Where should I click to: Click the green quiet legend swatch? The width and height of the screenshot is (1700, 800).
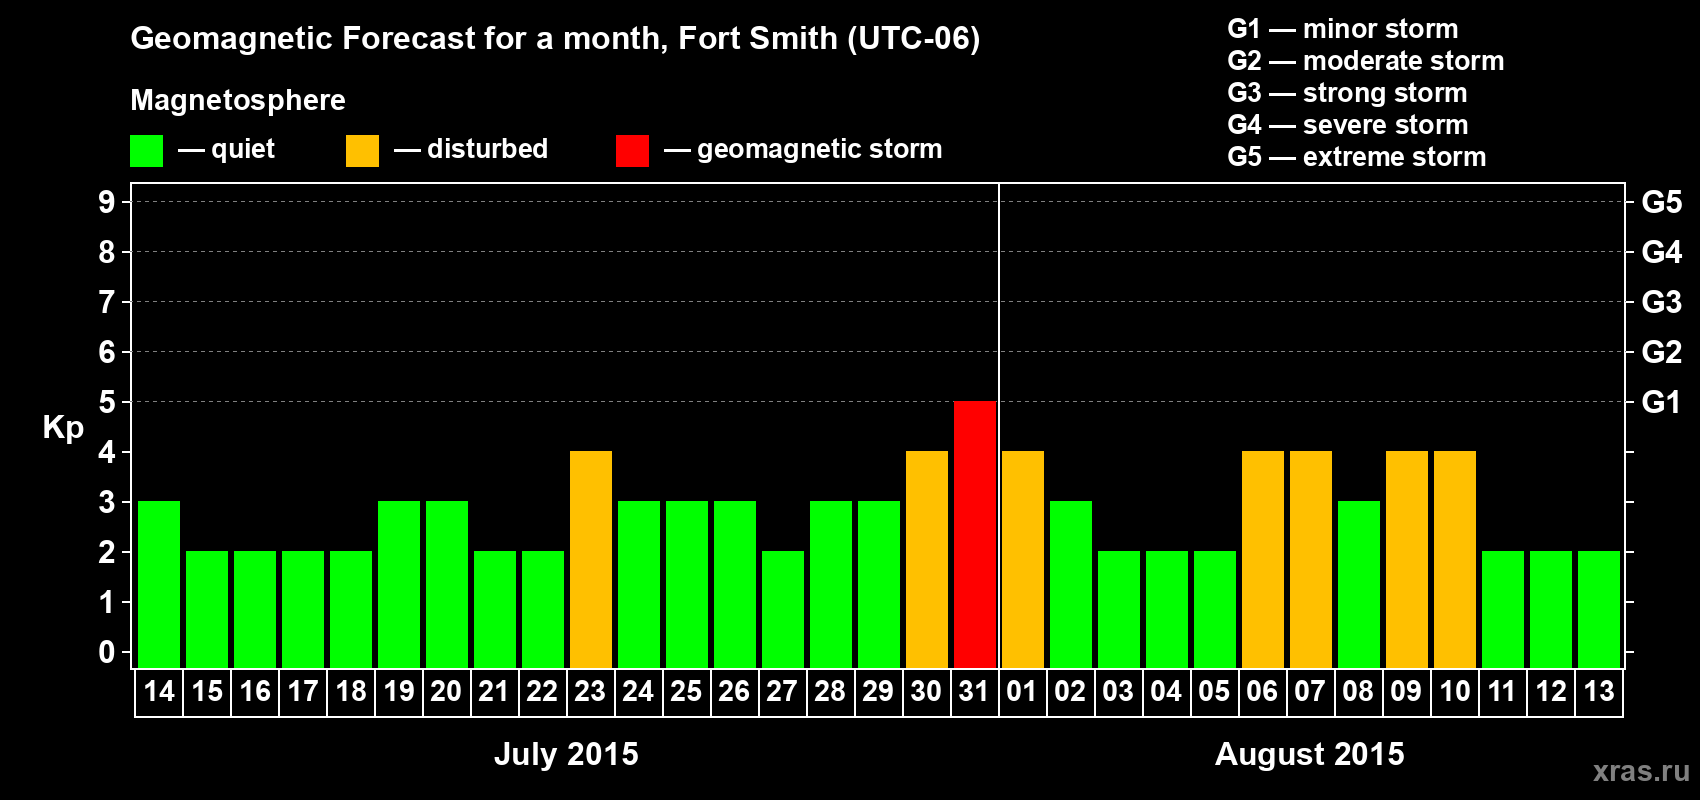(x=146, y=151)
